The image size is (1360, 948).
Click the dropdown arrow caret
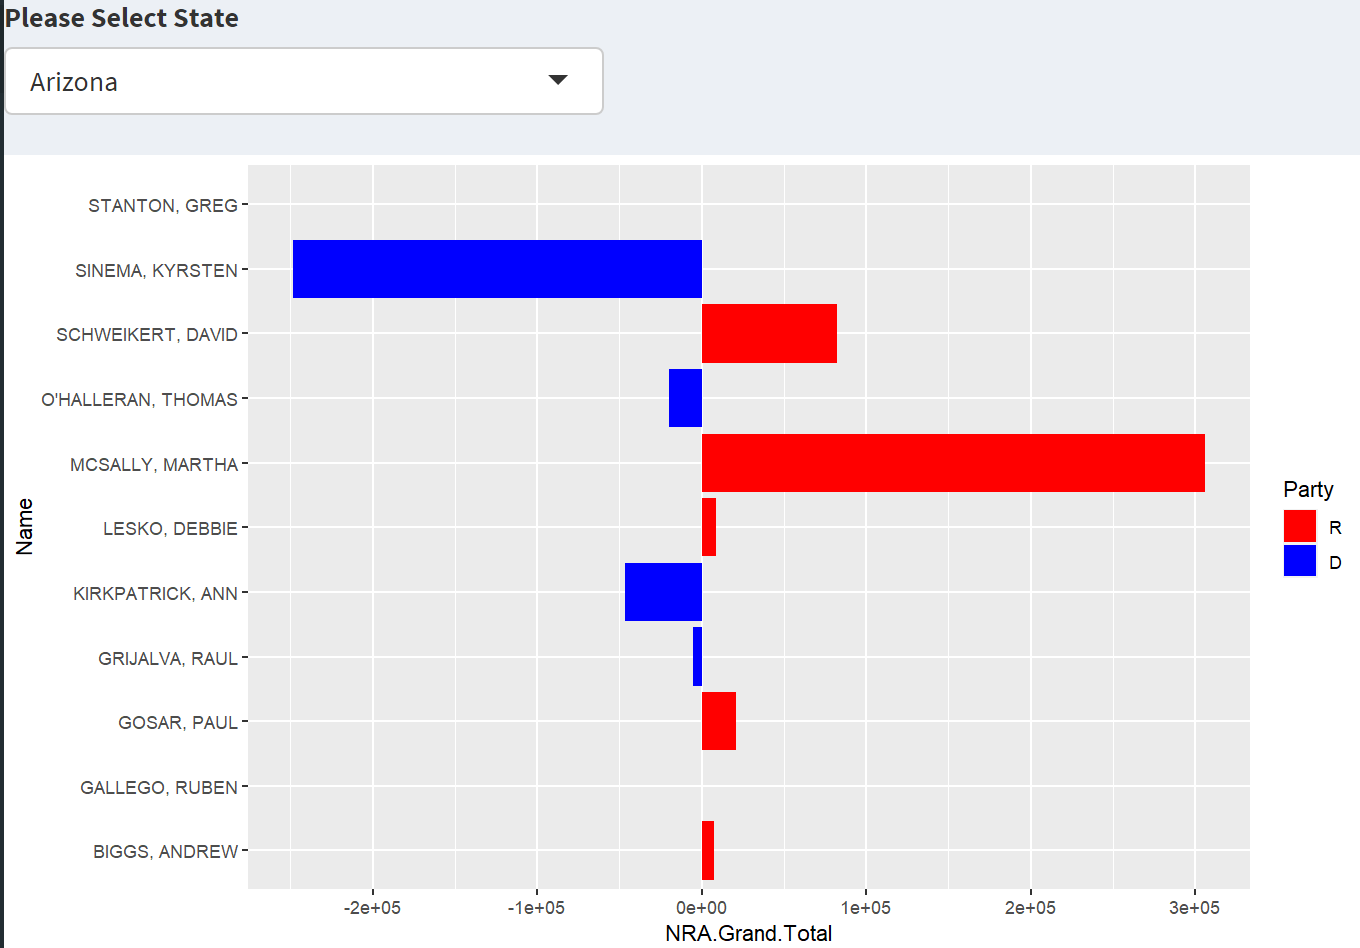[558, 80]
